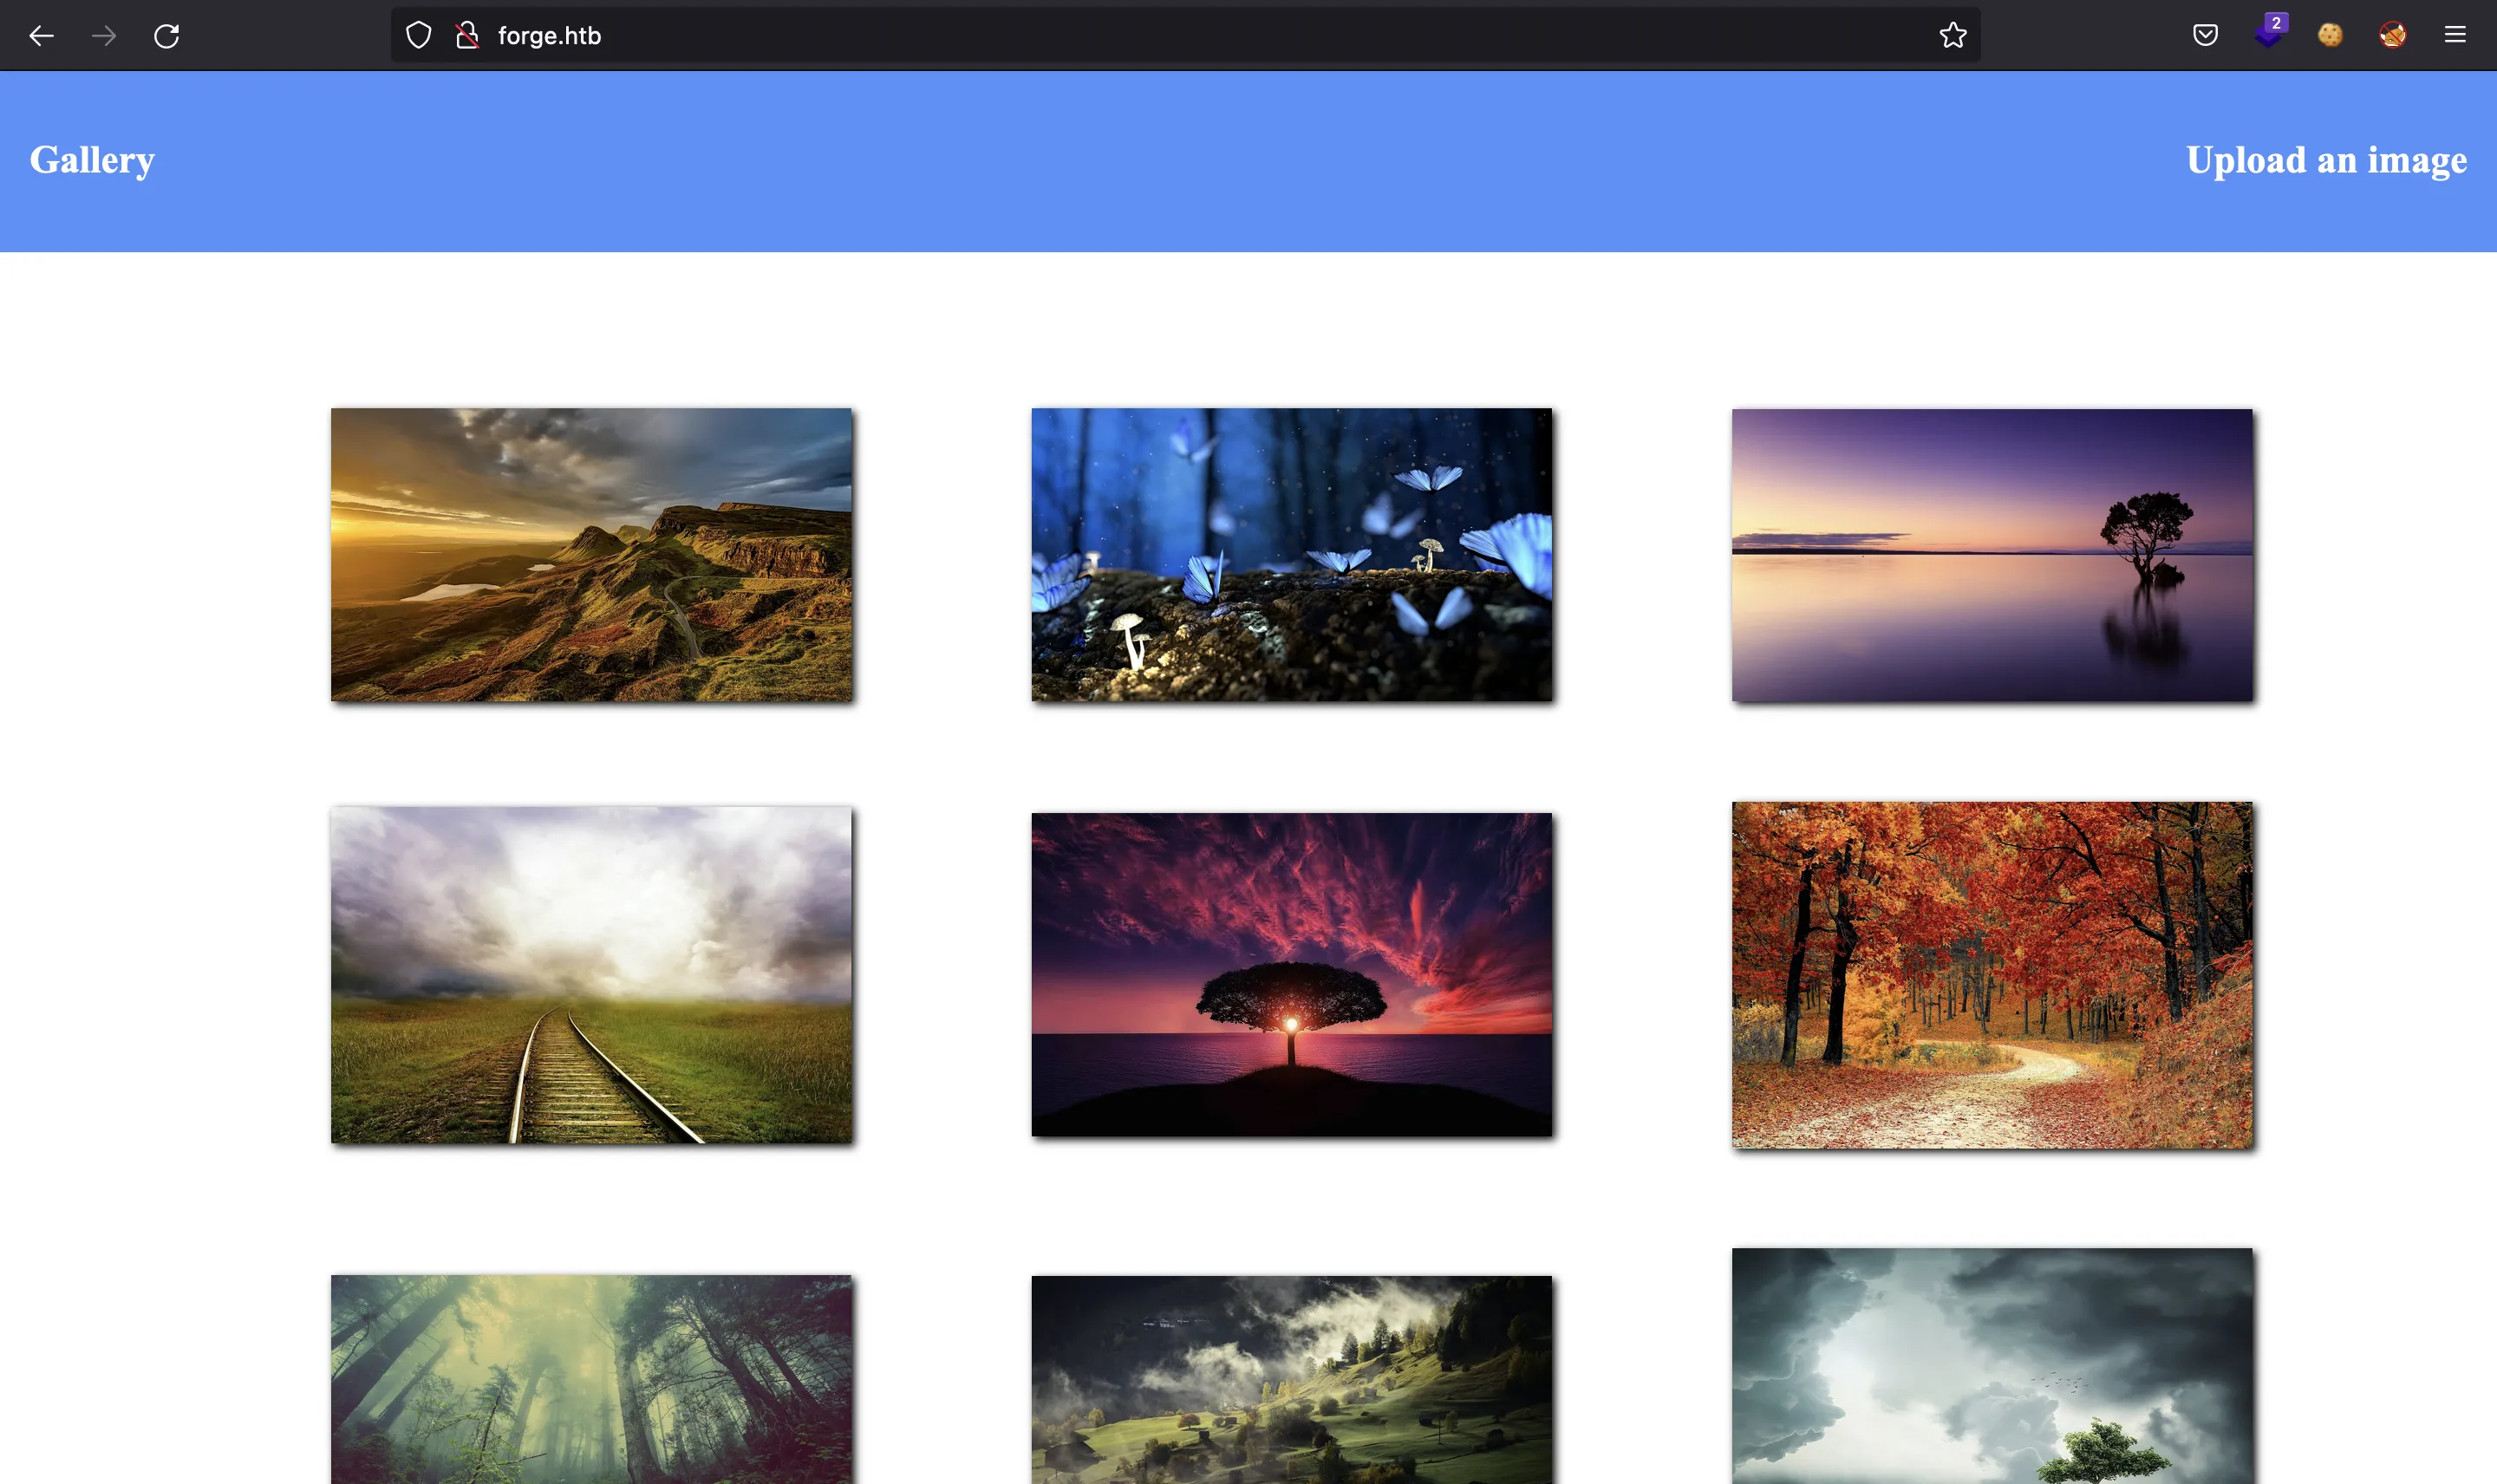The image size is (2497, 1484).
Task: Click the insecure connection padlock icon
Action: tap(467, 36)
